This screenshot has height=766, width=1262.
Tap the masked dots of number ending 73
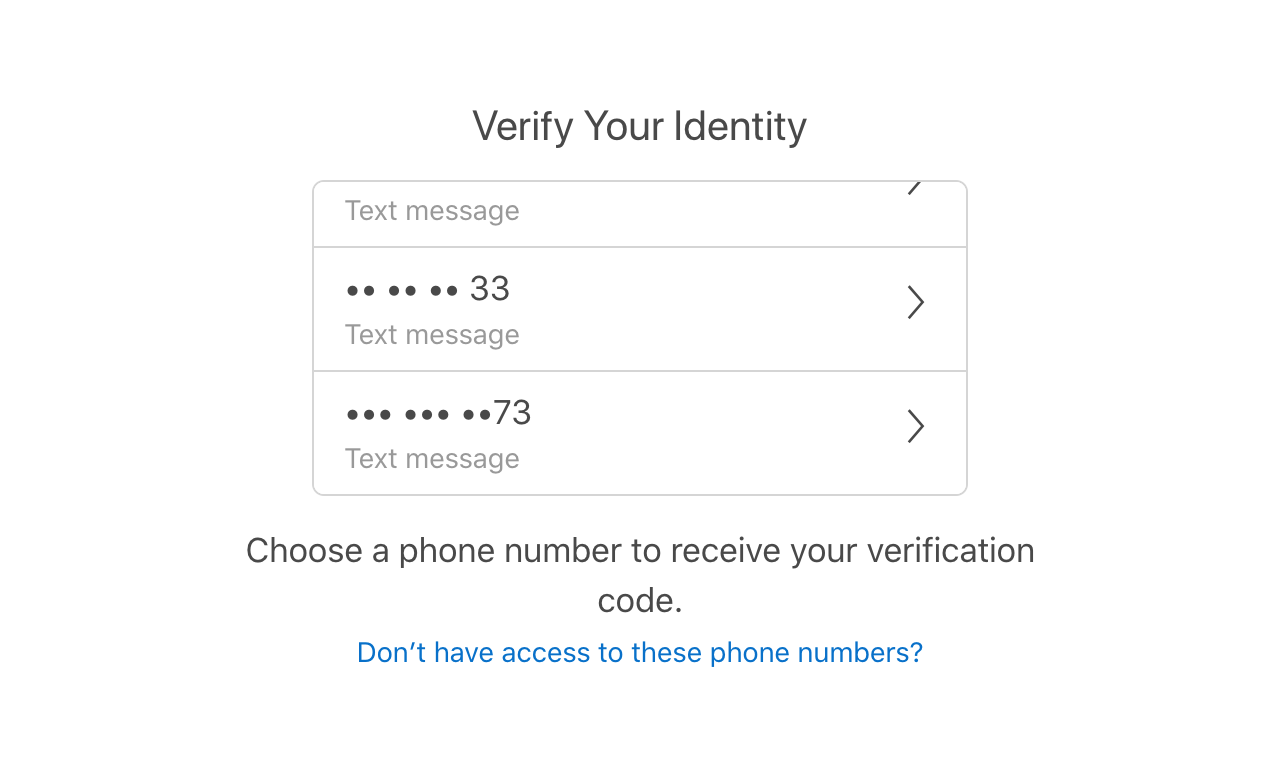[419, 415]
